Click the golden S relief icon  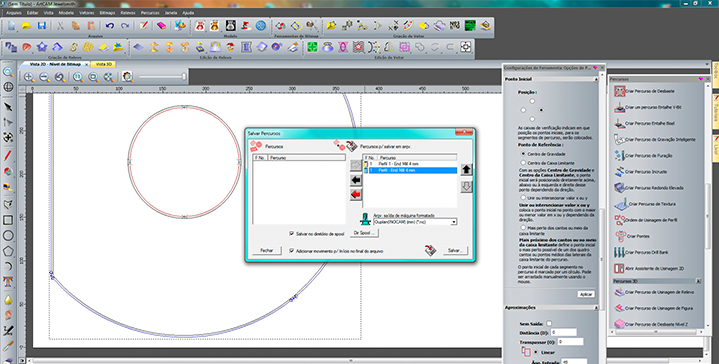coord(73,47)
